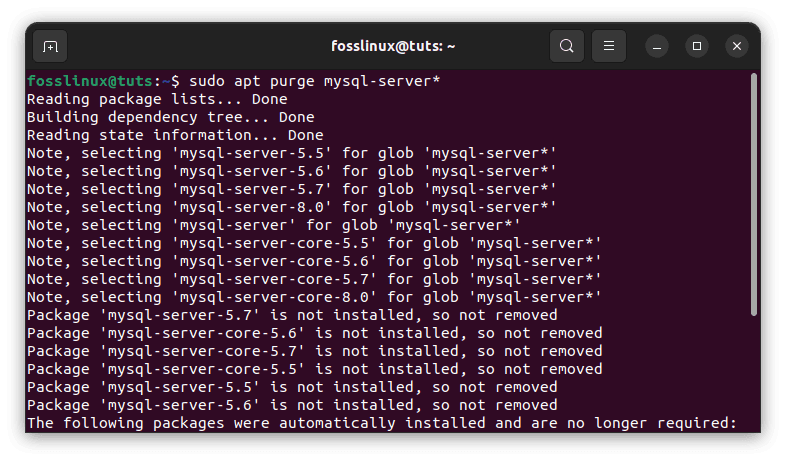This screenshot has width=786, height=461.
Task: Open a new terminal tab
Action: [50, 46]
